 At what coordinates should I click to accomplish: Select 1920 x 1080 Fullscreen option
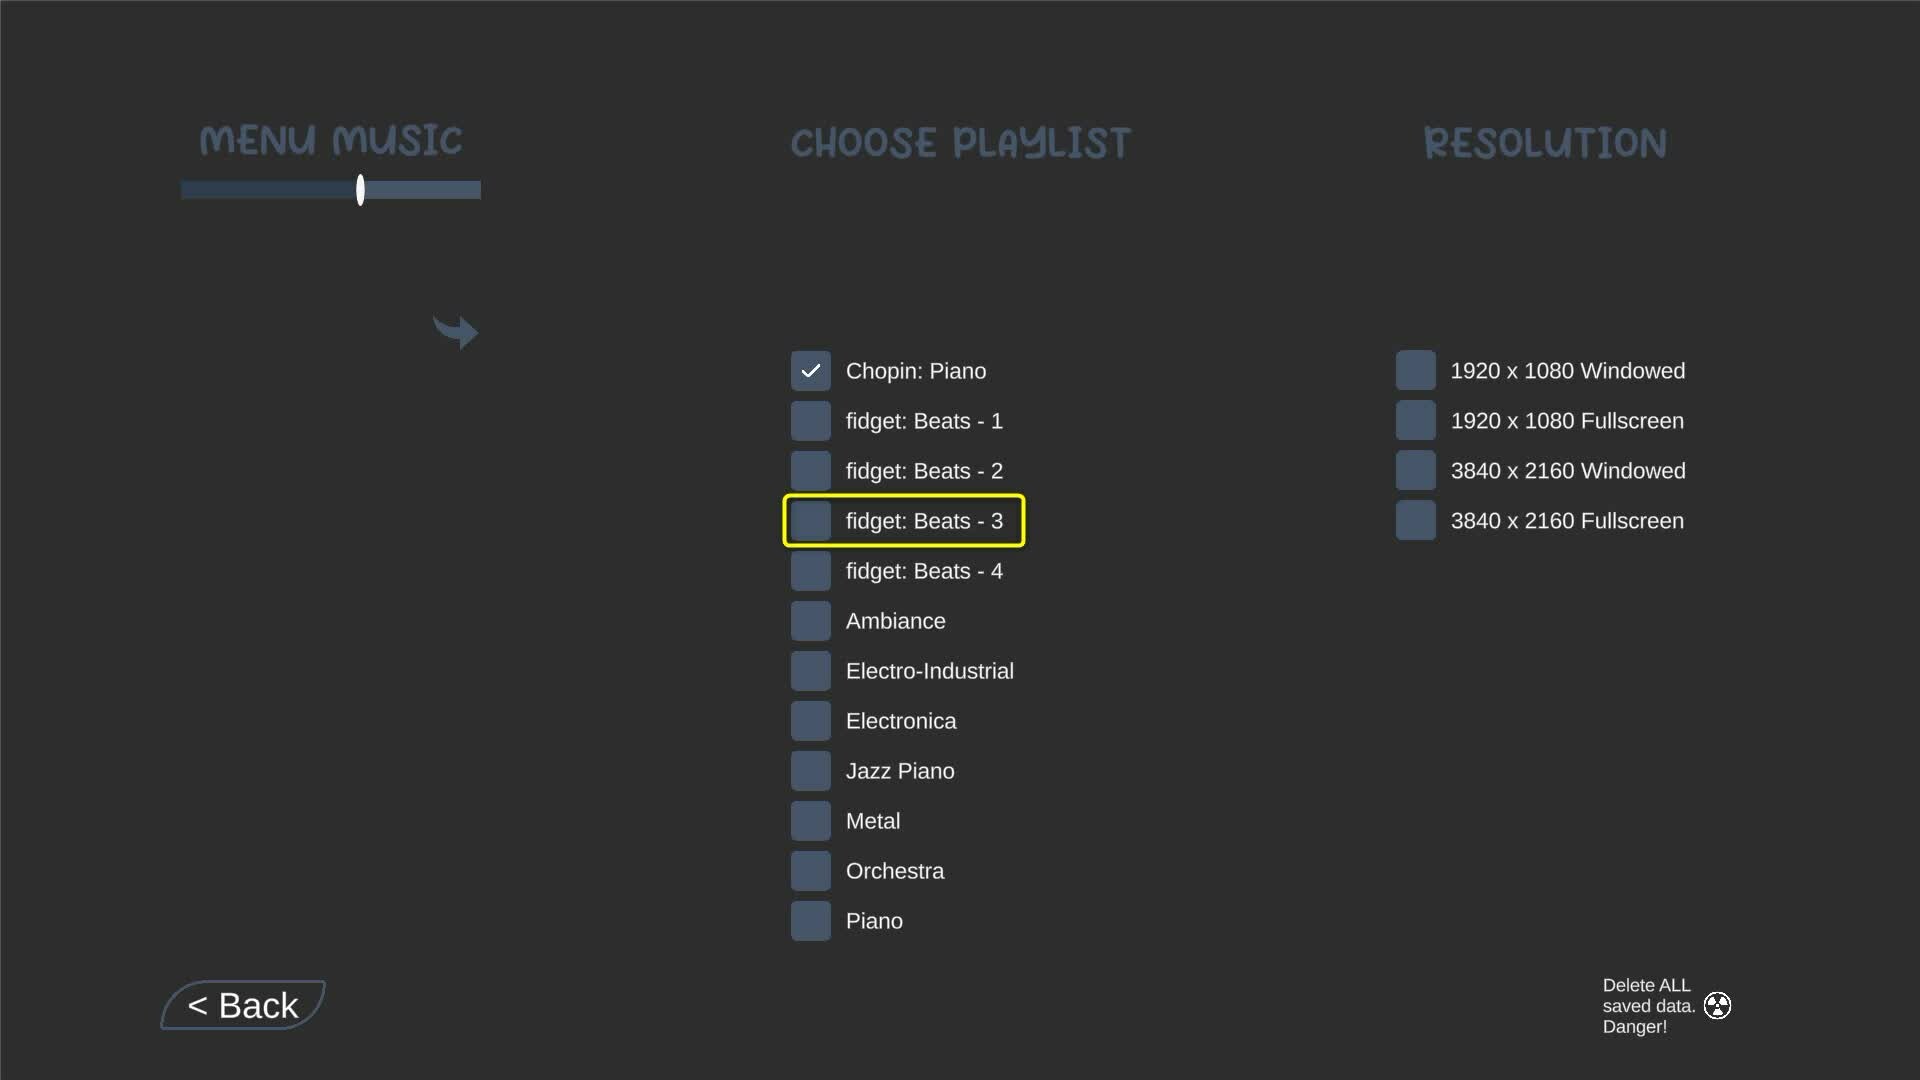point(1415,421)
